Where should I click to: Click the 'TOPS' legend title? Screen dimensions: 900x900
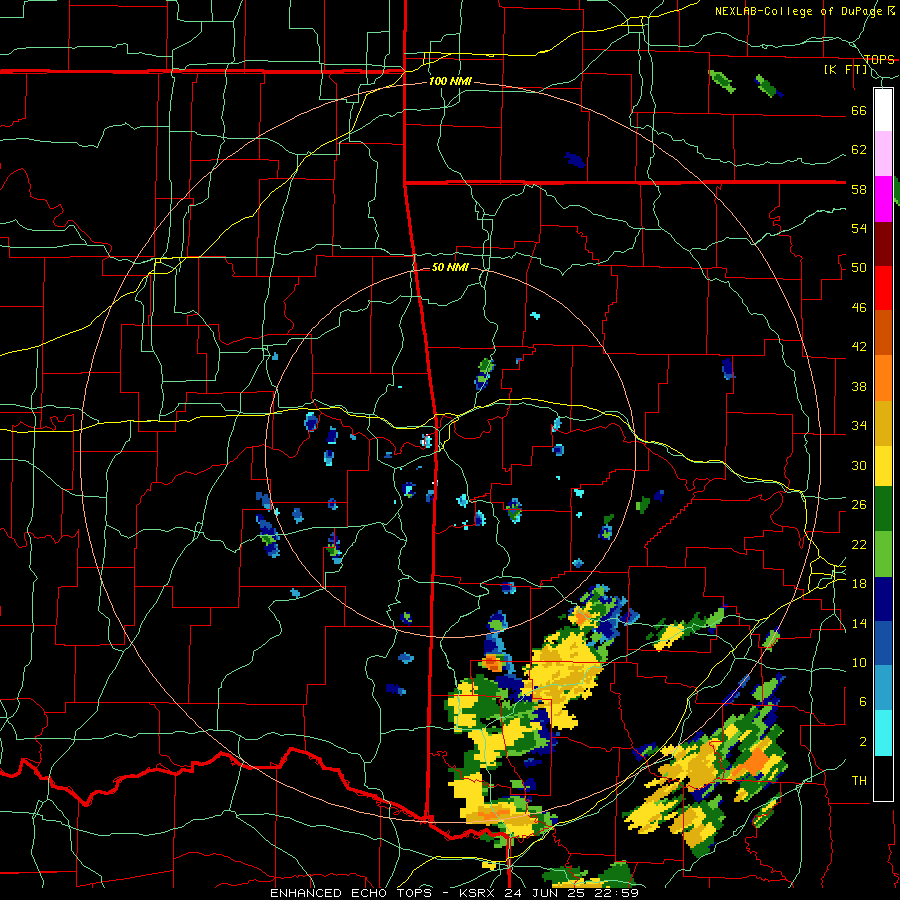coord(879,59)
